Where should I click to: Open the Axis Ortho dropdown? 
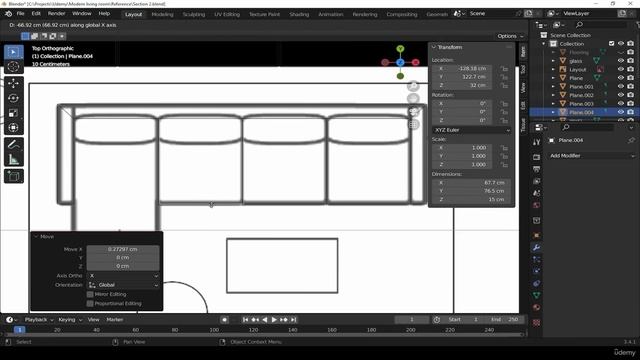point(123,276)
